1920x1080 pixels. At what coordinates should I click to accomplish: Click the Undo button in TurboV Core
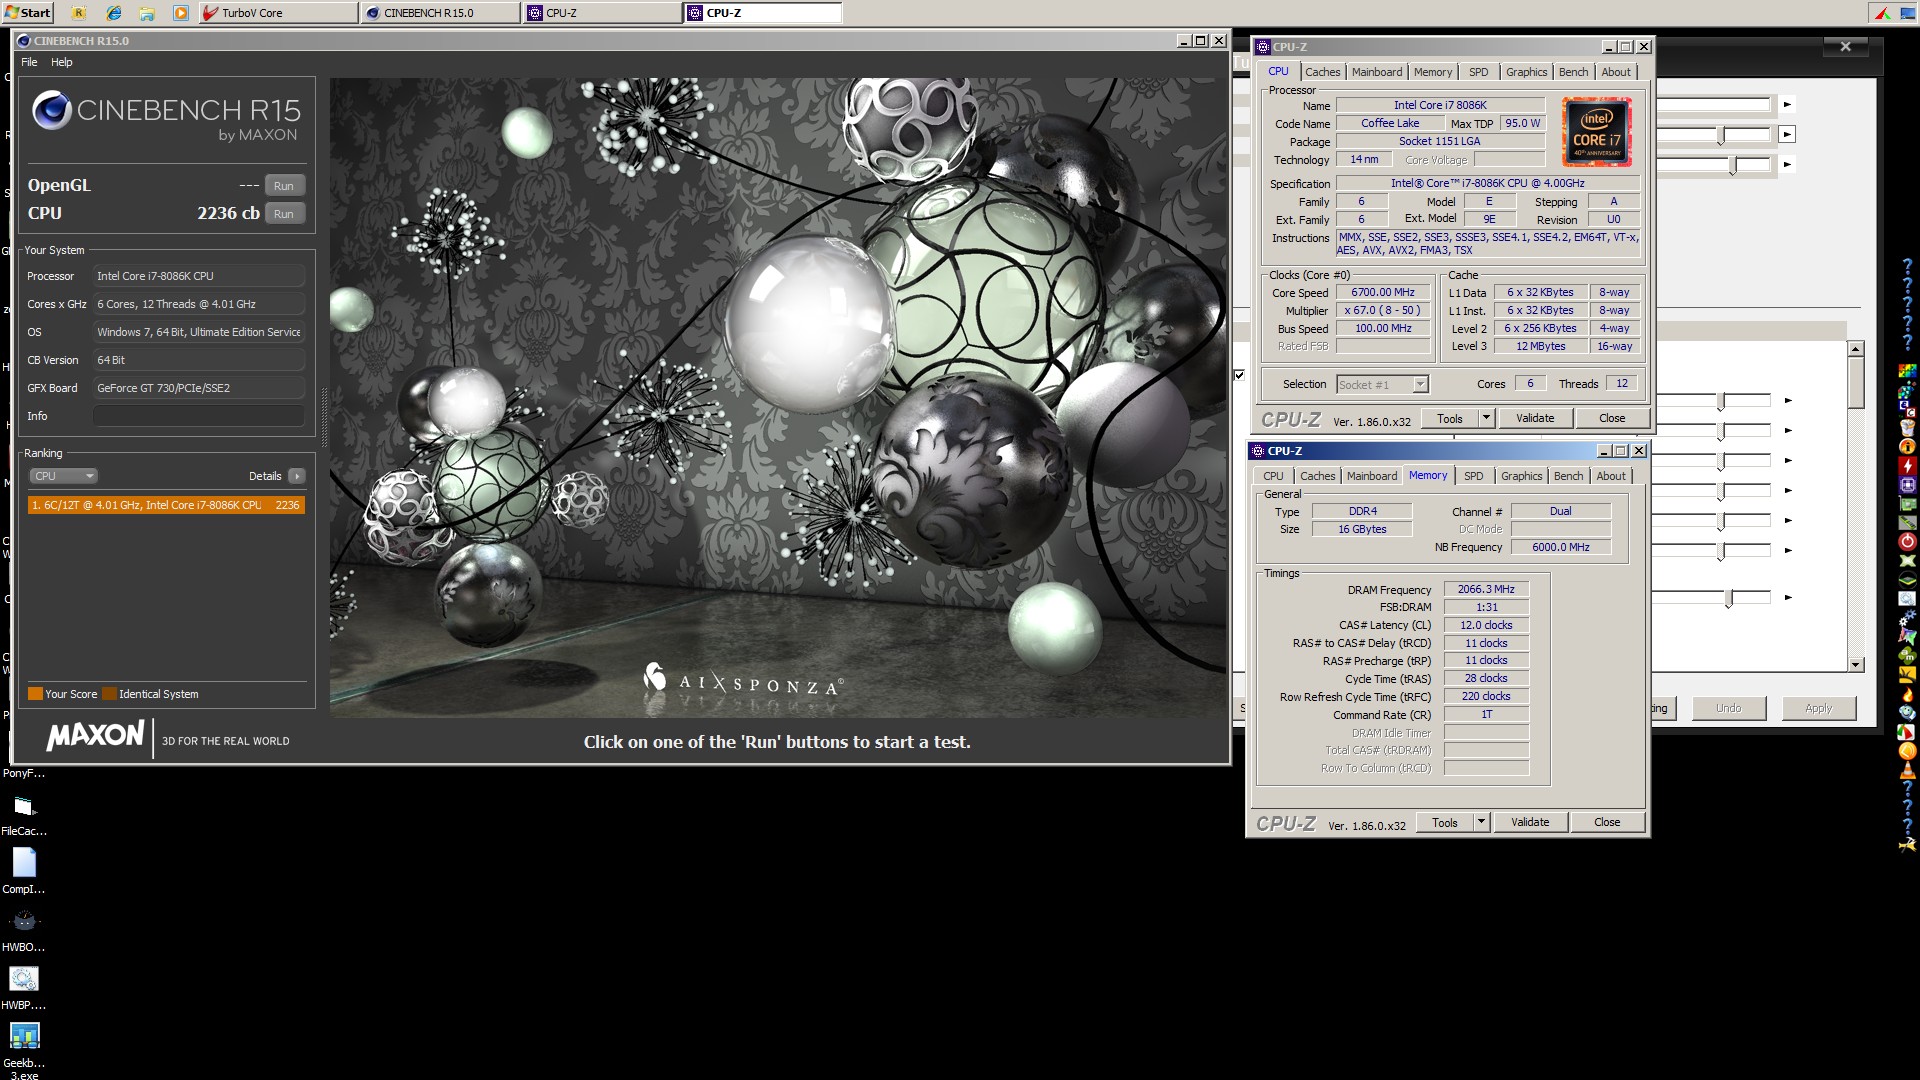(x=1728, y=708)
